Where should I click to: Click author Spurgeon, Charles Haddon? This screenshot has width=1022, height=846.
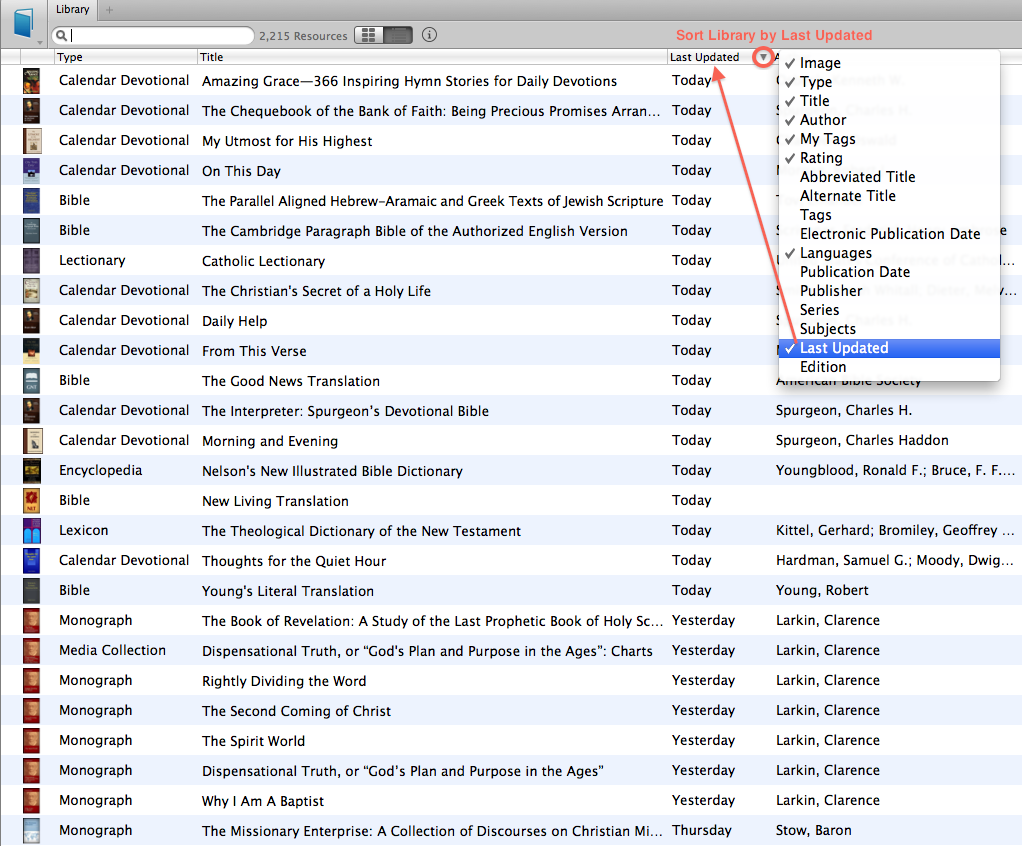(862, 441)
